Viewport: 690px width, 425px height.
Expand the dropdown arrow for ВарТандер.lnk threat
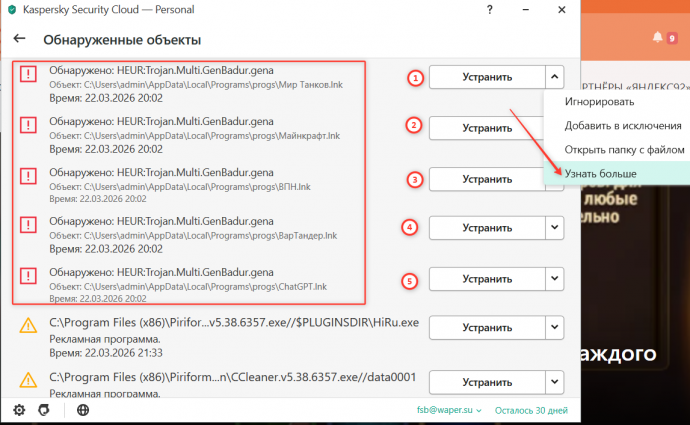(x=555, y=228)
